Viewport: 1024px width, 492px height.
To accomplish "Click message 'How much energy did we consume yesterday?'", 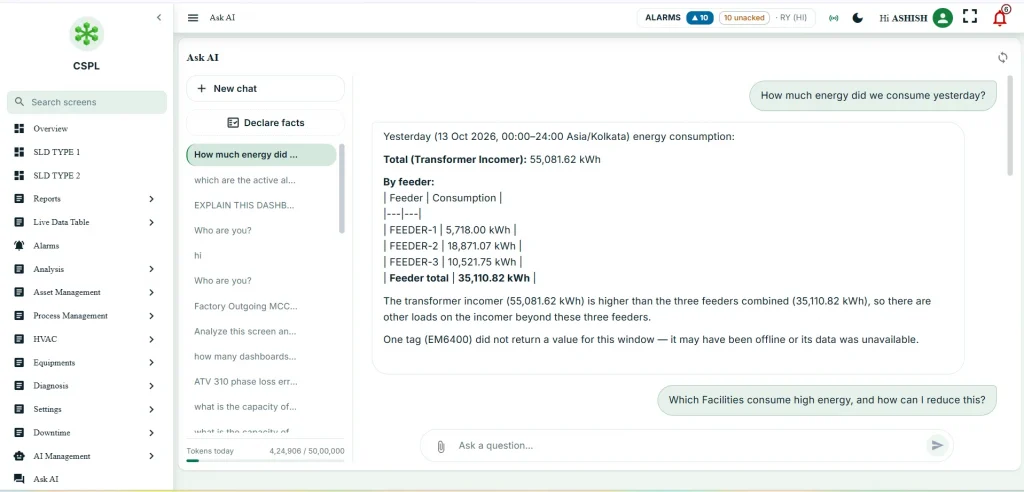I will 873,95.
